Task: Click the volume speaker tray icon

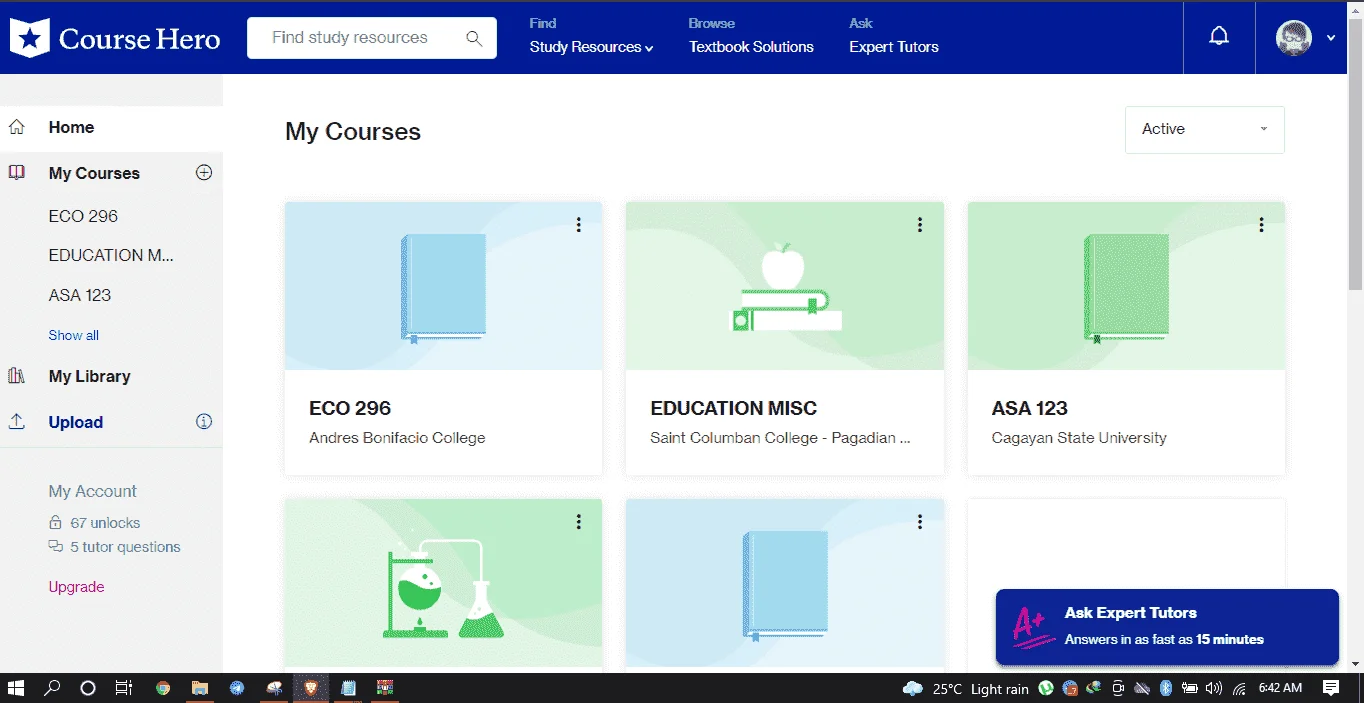Action: (x=1214, y=688)
